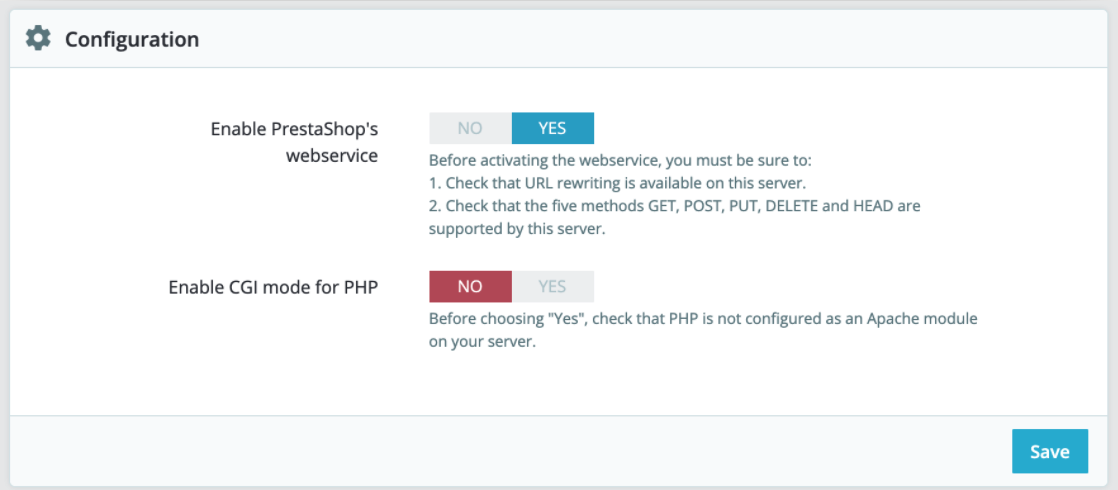Click the "supported by this server." hint line

coord(516,228)
